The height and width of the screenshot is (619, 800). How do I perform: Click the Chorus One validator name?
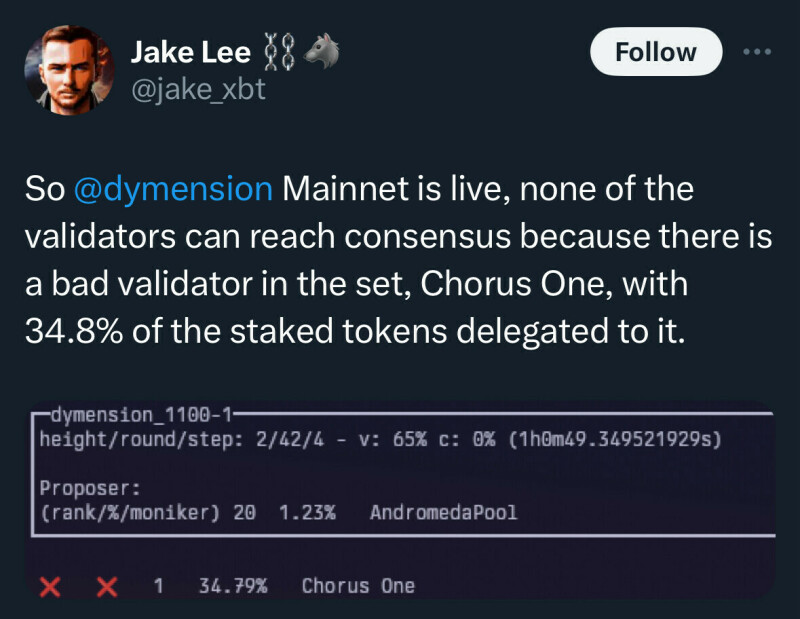pos(358,586)
